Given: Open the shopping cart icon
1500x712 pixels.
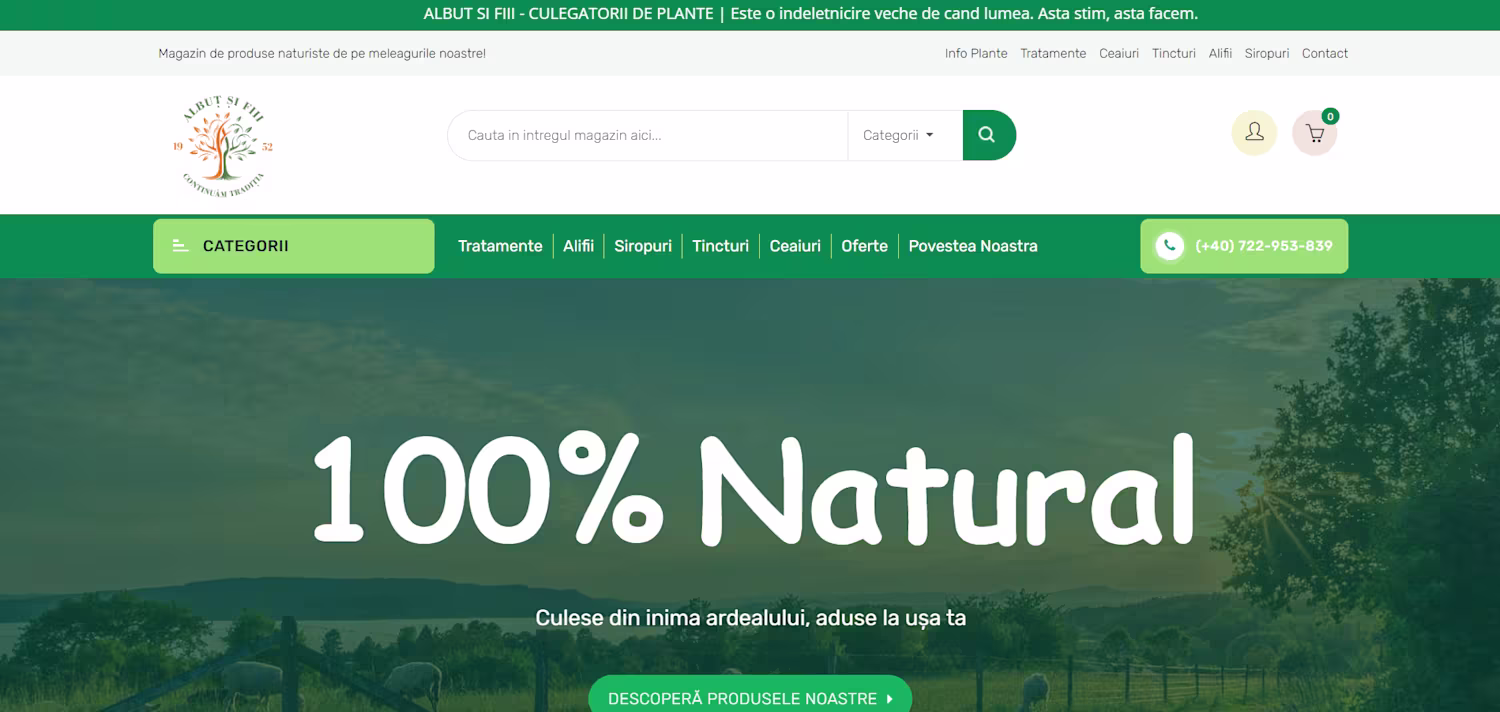Looking at the screenshot, I should click(1314, 134).
